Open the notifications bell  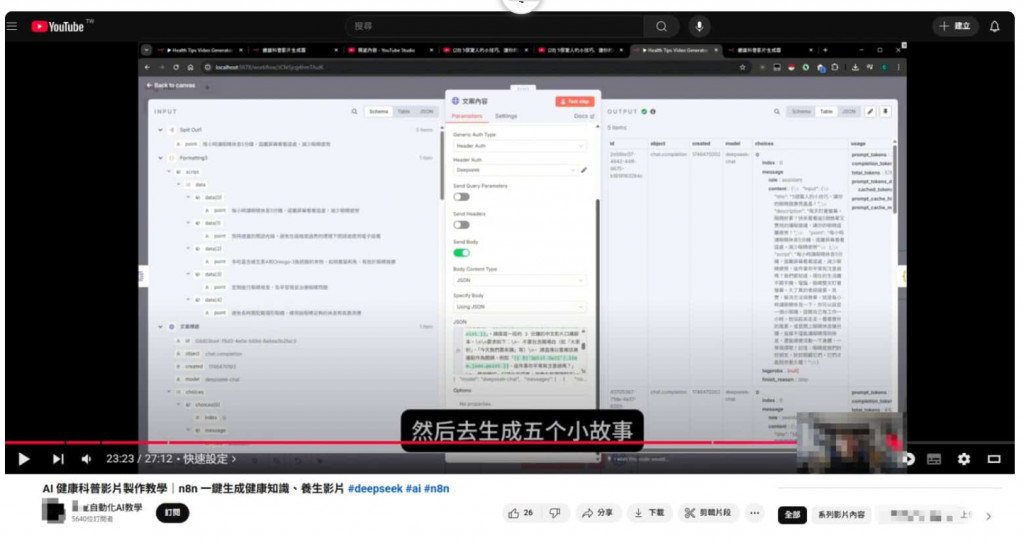[x=994, y=26]
